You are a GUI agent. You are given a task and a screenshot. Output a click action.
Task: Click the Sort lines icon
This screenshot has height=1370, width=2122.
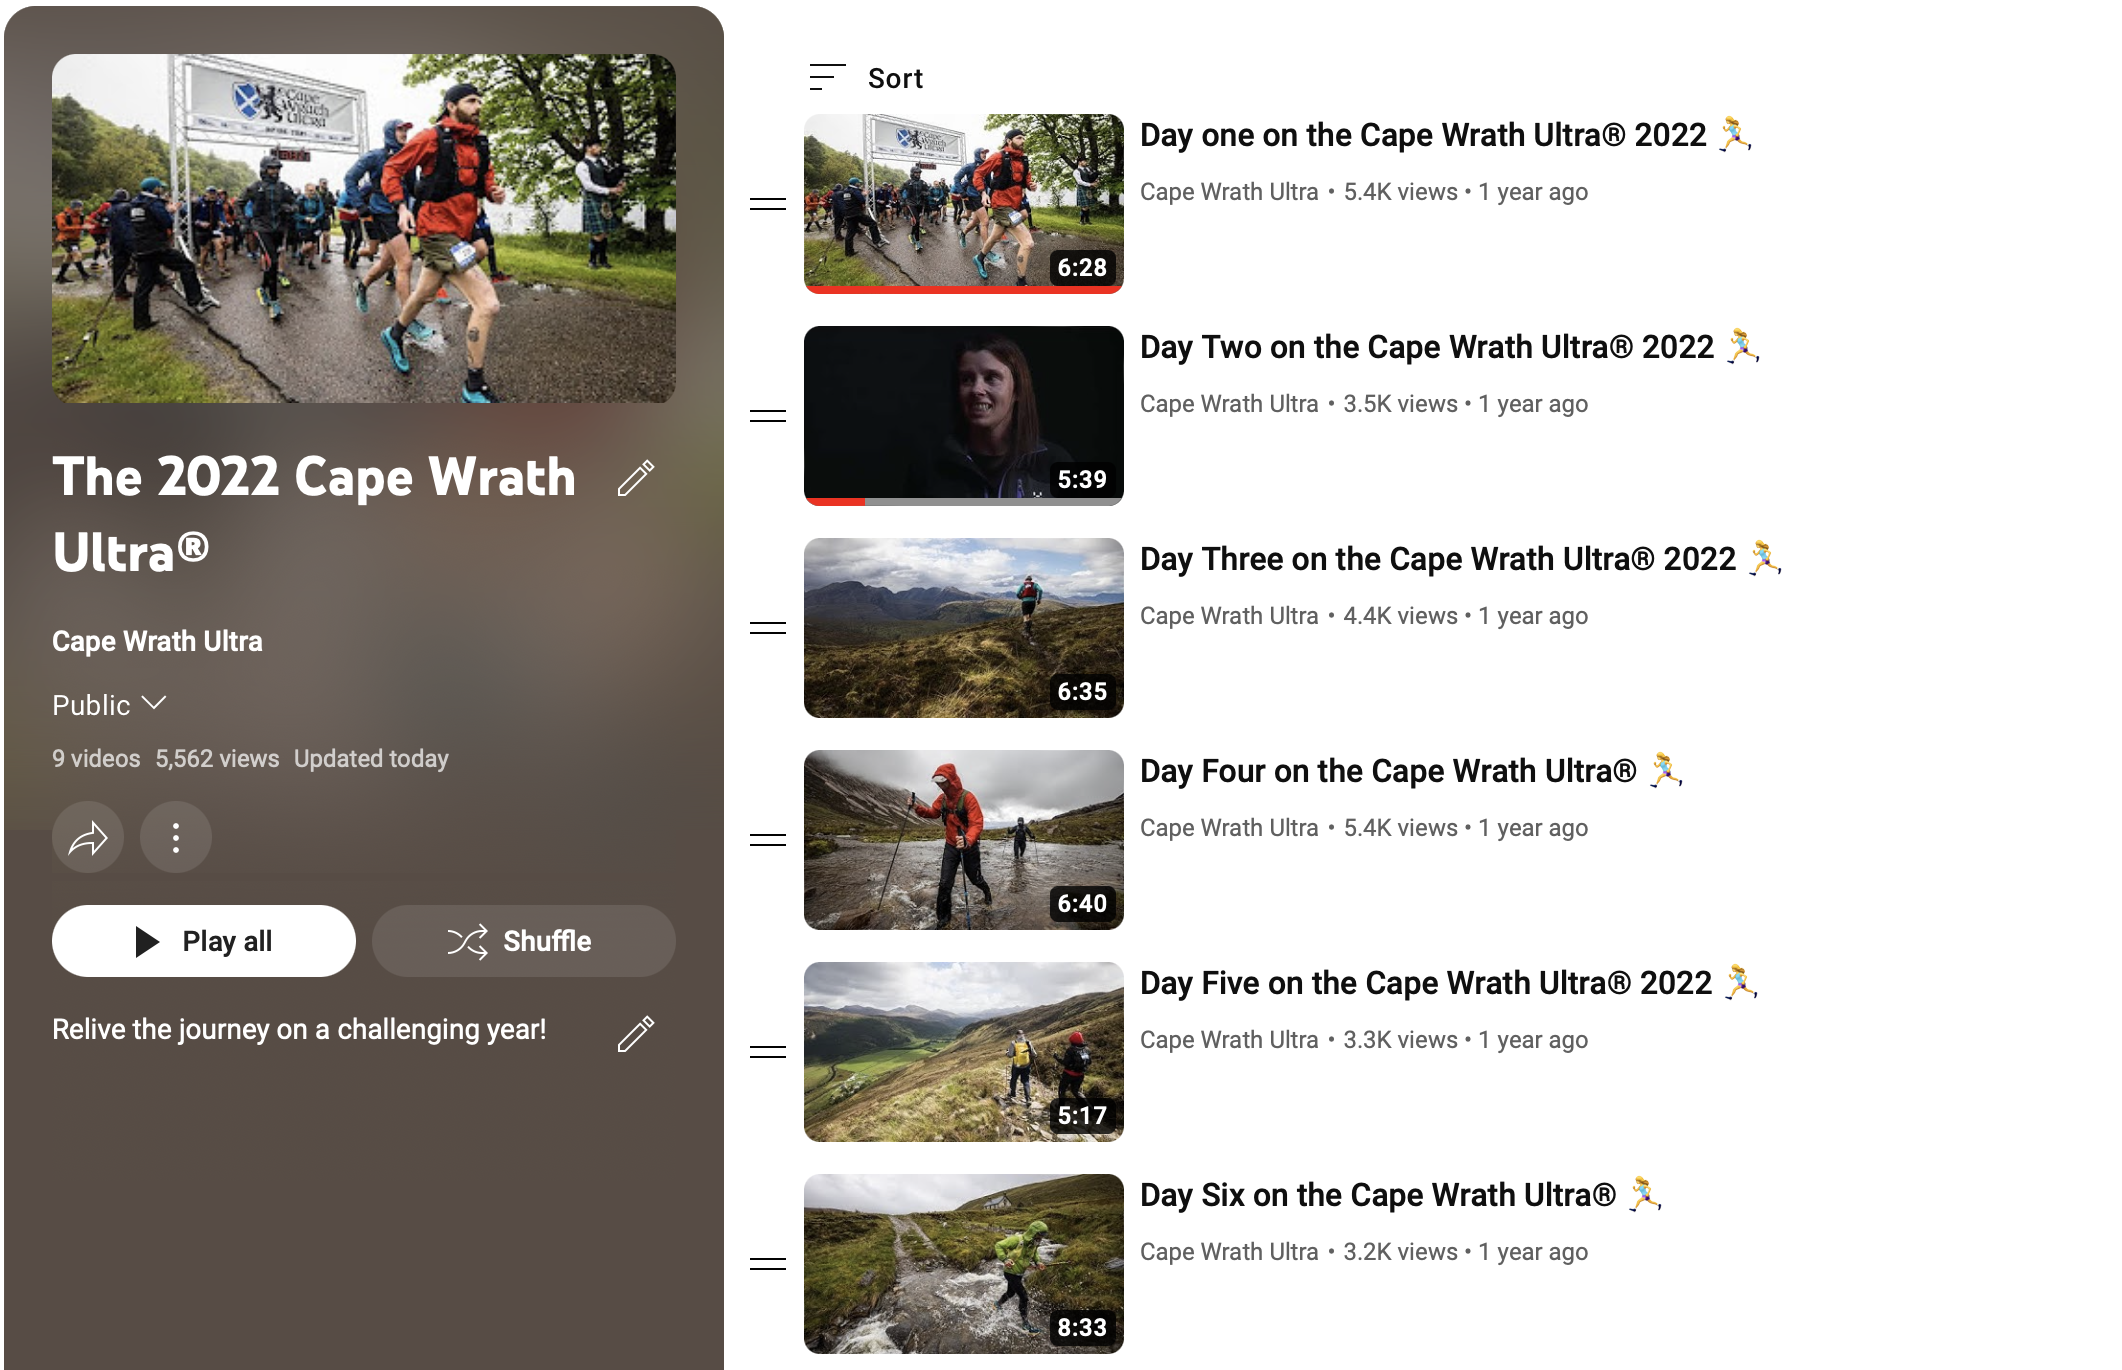coord(826,78)
